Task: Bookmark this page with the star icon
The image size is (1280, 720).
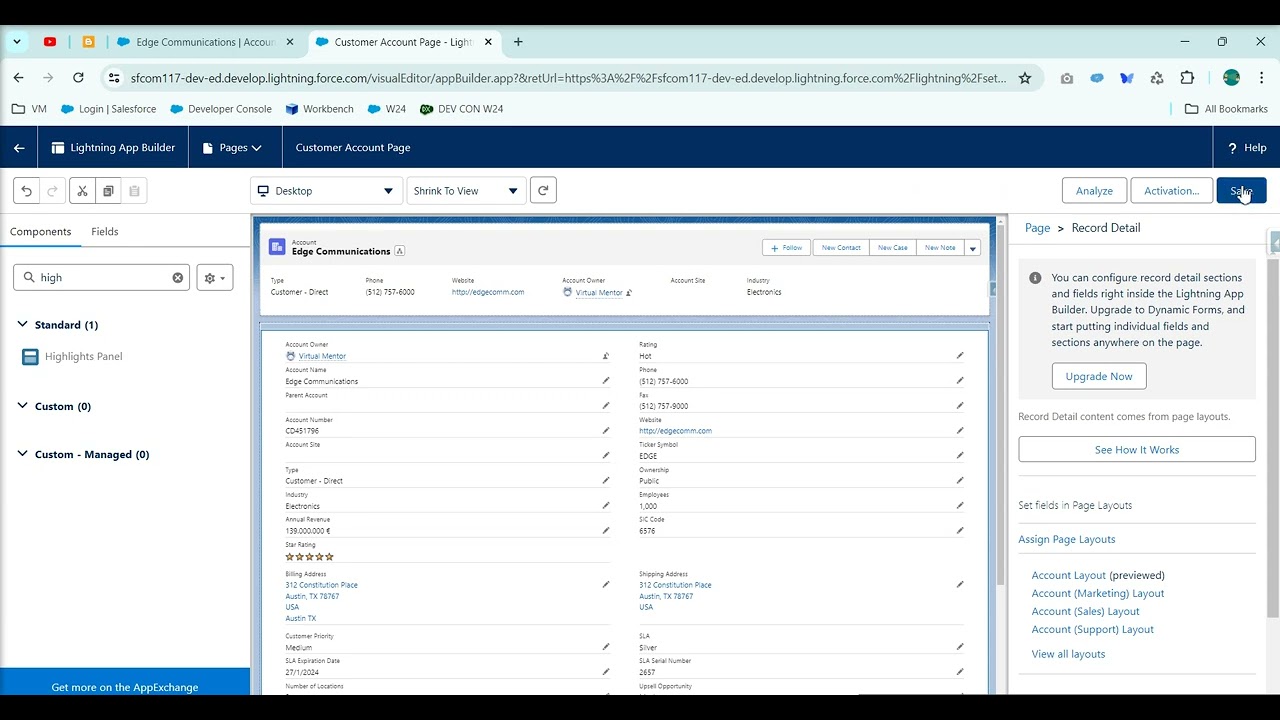Action: (x=1025, y=78)
